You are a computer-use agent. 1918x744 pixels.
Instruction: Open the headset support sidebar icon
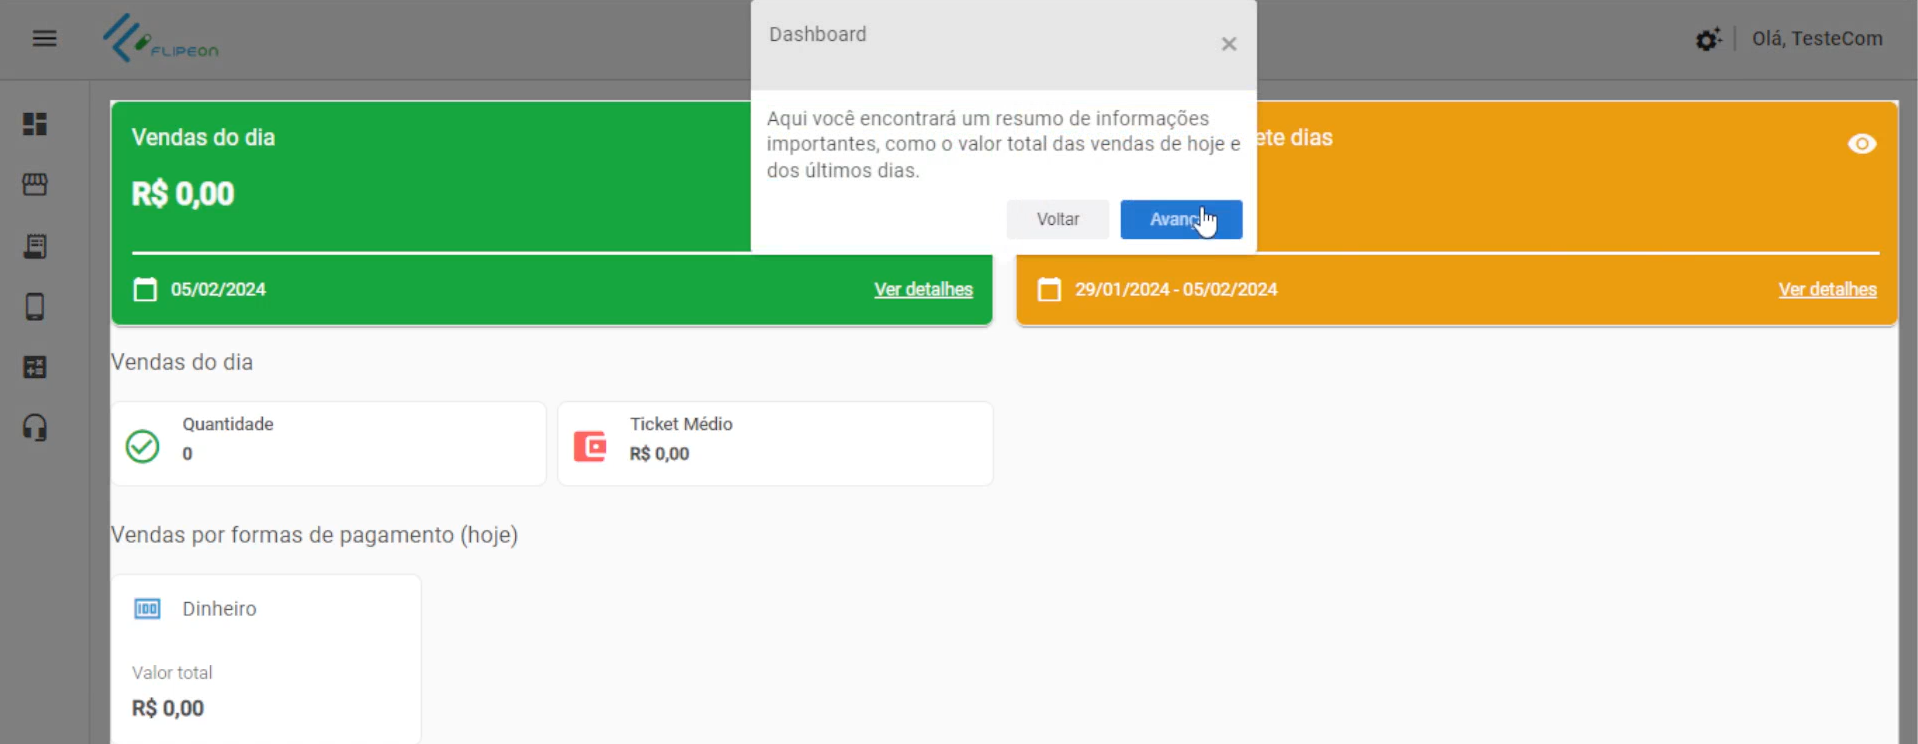[35, 428]
